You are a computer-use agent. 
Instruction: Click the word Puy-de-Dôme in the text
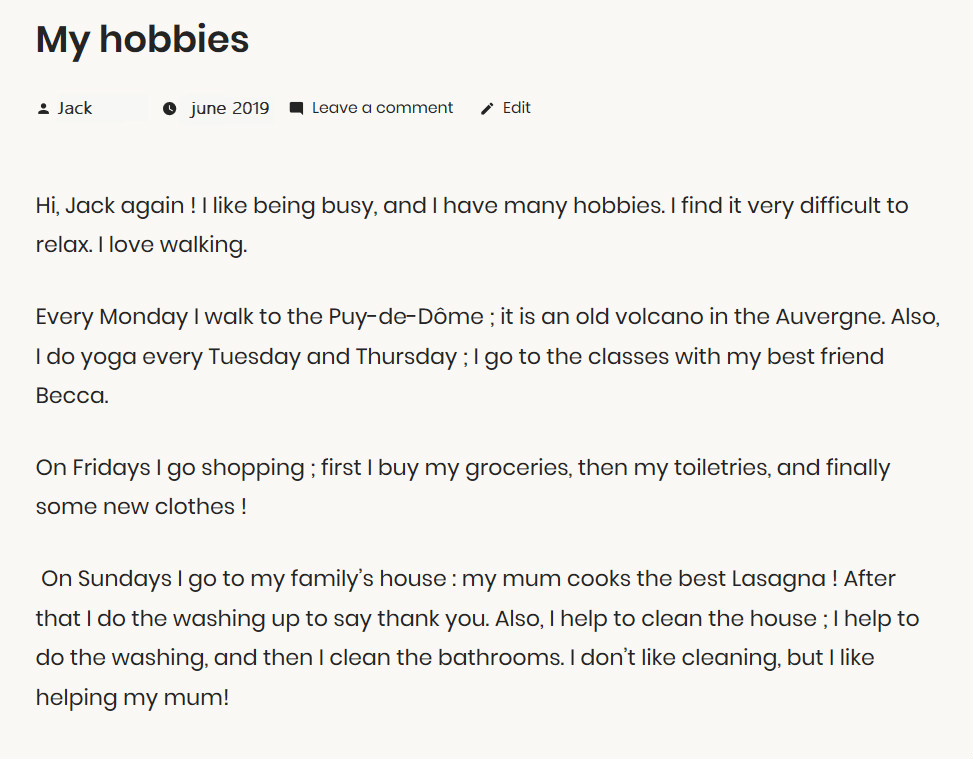click(x=404, y=317)
